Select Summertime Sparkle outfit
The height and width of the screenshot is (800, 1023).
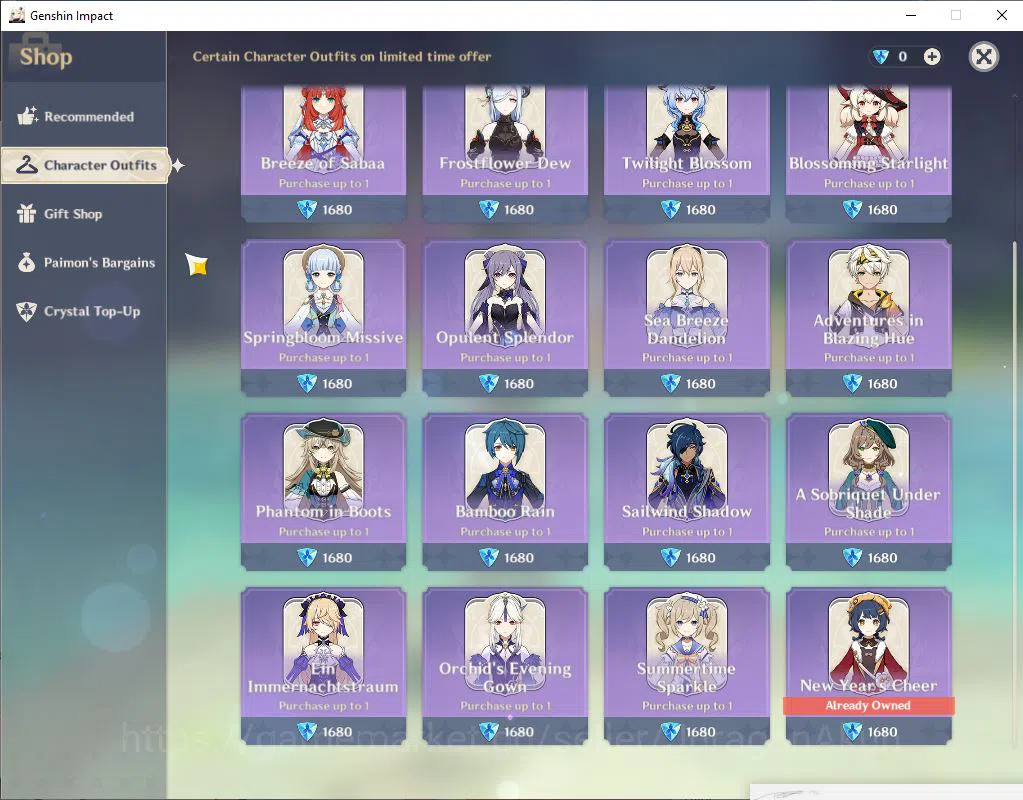687,666
